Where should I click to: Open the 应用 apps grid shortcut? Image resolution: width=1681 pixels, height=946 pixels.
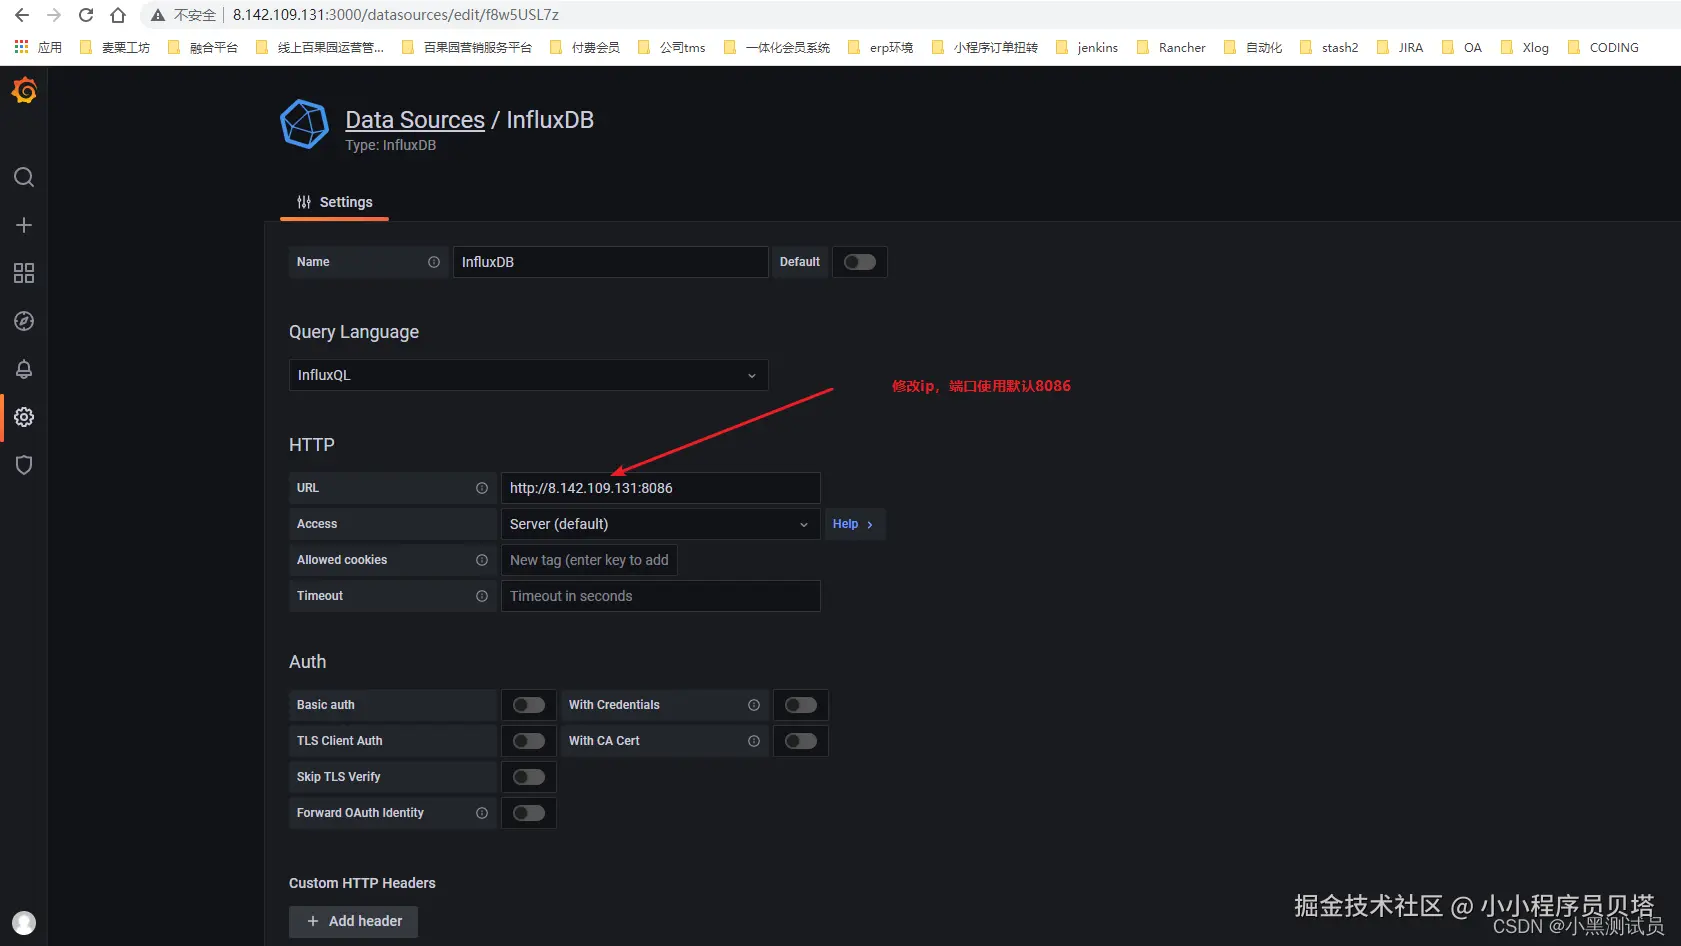click(38, 47)
